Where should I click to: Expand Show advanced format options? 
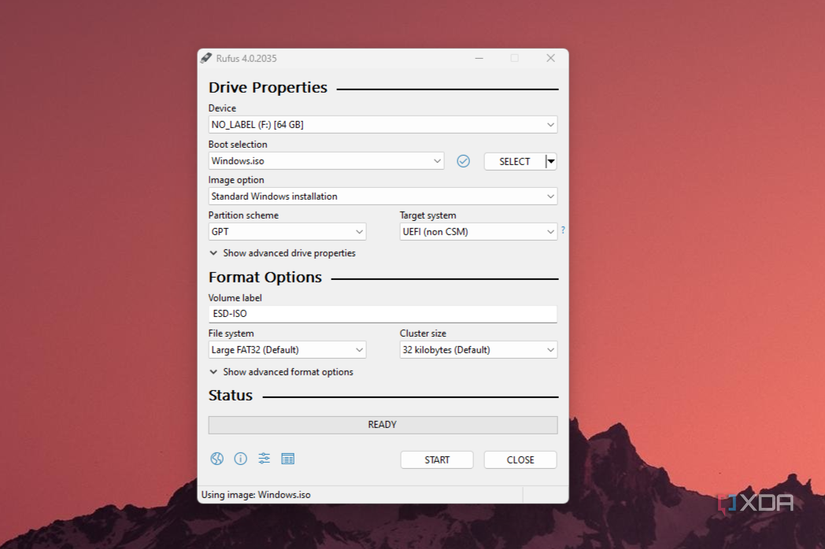[281, 372]
